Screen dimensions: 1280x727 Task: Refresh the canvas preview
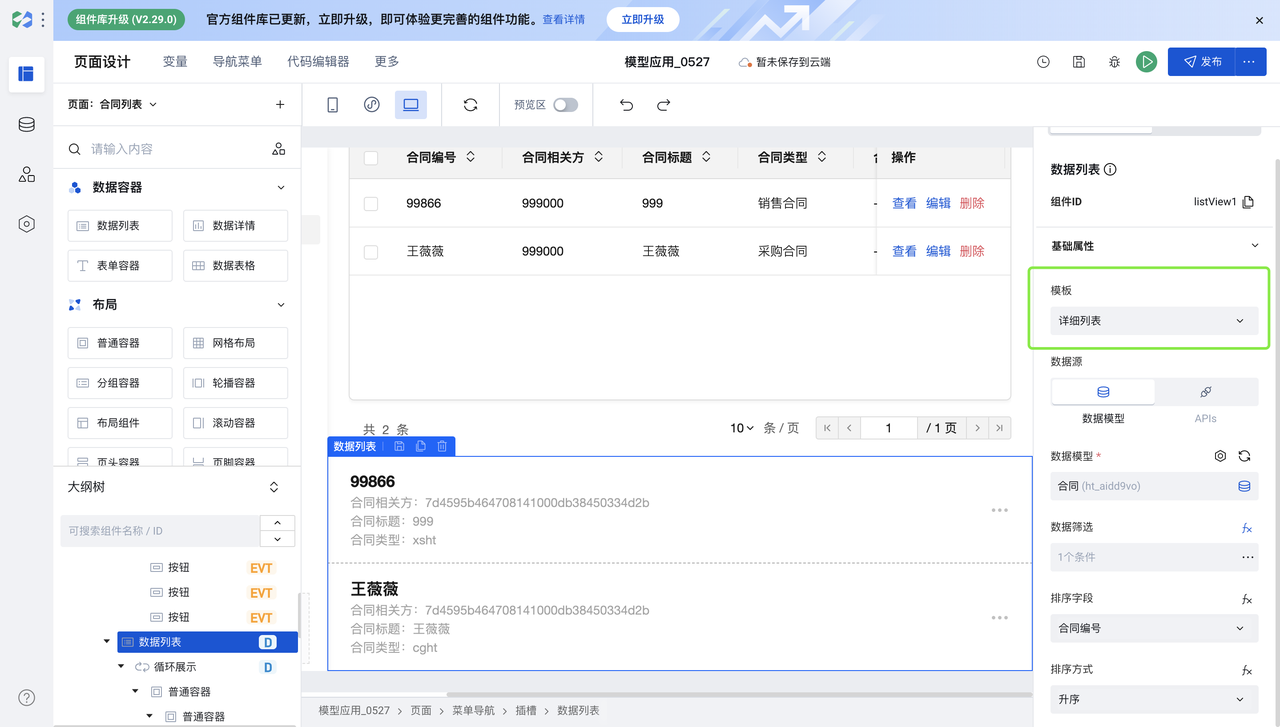point(470,105)
